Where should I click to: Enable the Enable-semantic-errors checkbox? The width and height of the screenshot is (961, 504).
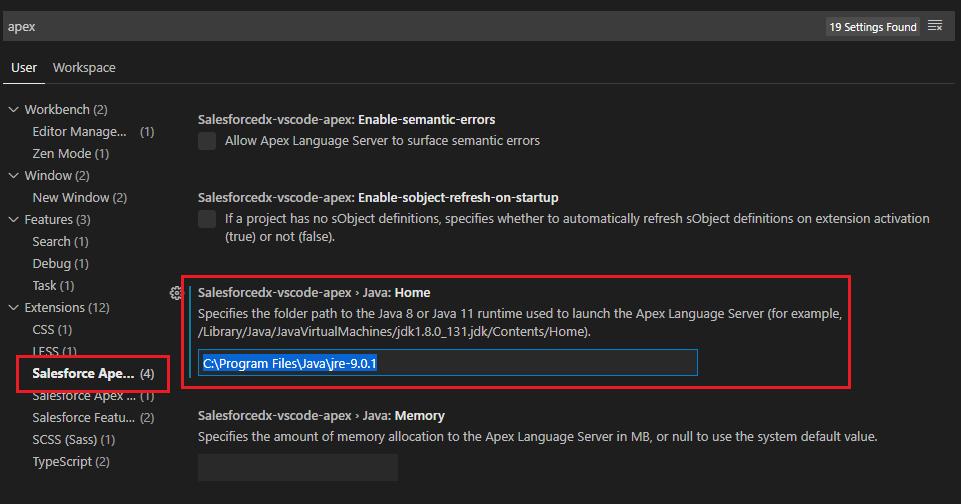tap(207, 141)
